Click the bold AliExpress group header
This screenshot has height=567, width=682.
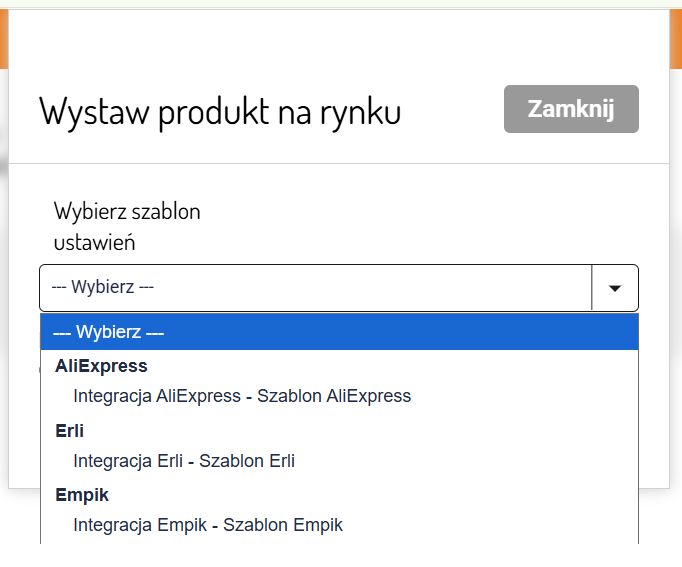[x=101, y=366]
